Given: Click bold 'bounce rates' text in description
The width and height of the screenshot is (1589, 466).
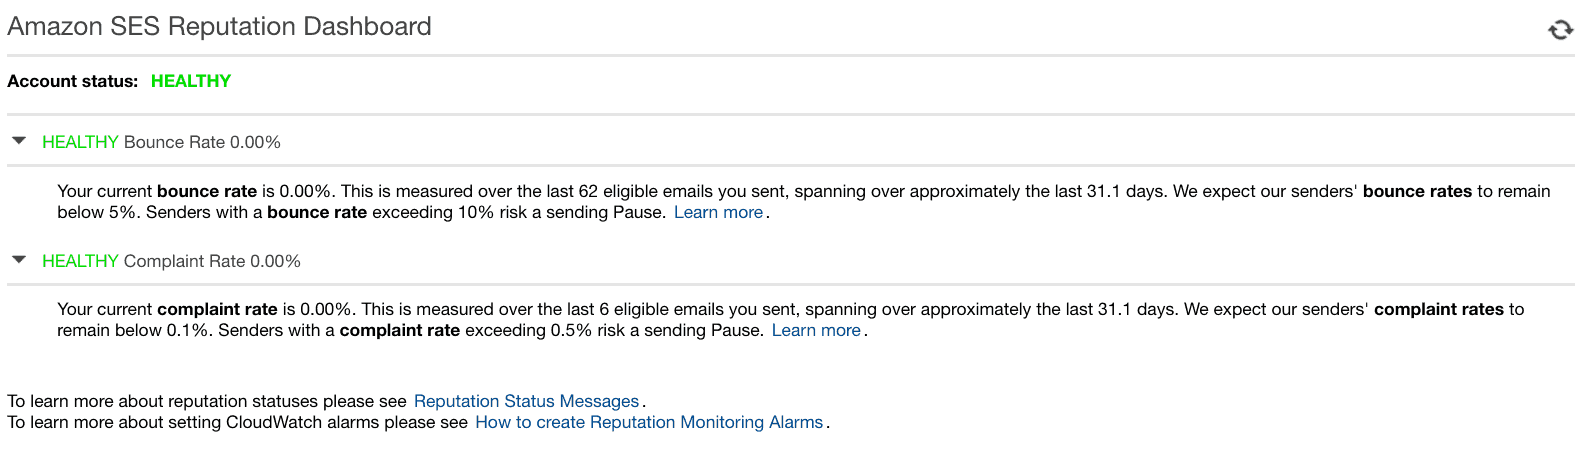Looking at the screenshot, I should tap(1417, 191).
